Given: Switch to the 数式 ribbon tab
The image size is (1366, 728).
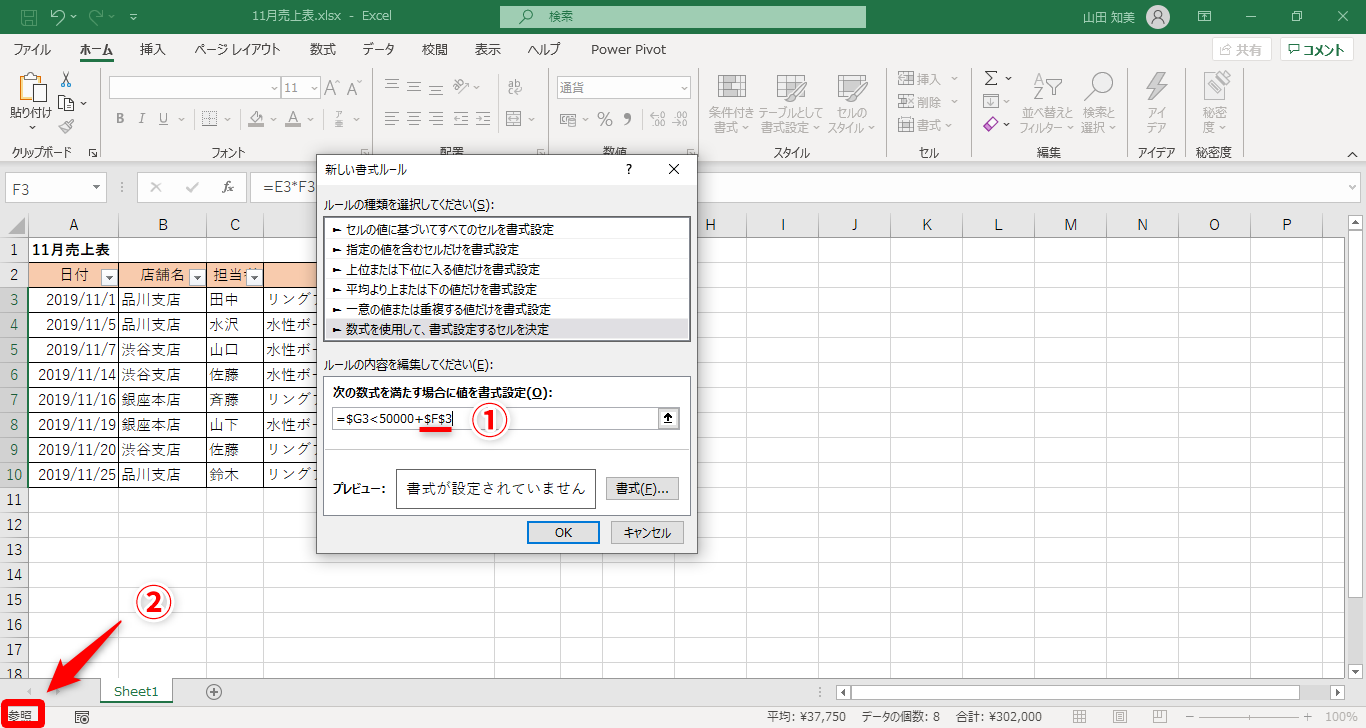Looking at the screenshot, I should [323, 49].
